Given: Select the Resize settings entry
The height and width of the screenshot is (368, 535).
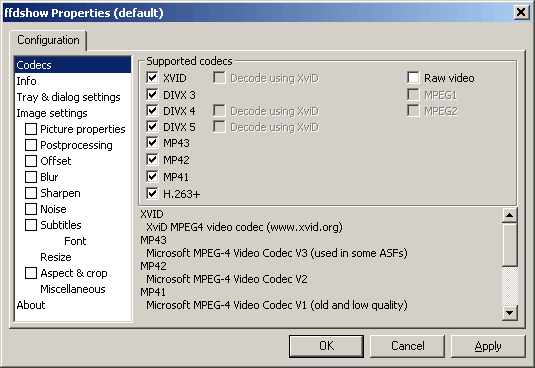Looking at the screenshot, I should click(x=56, y=257).
